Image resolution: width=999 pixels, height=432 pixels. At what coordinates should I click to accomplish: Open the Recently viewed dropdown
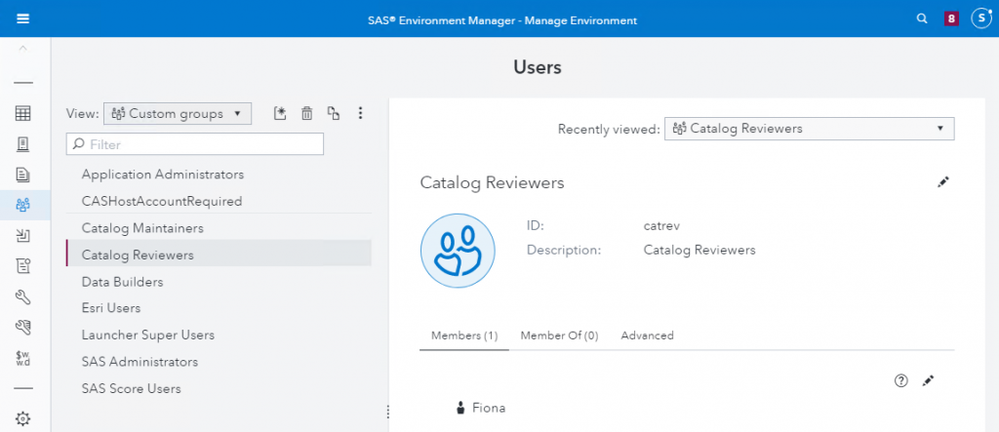point(808,128)
